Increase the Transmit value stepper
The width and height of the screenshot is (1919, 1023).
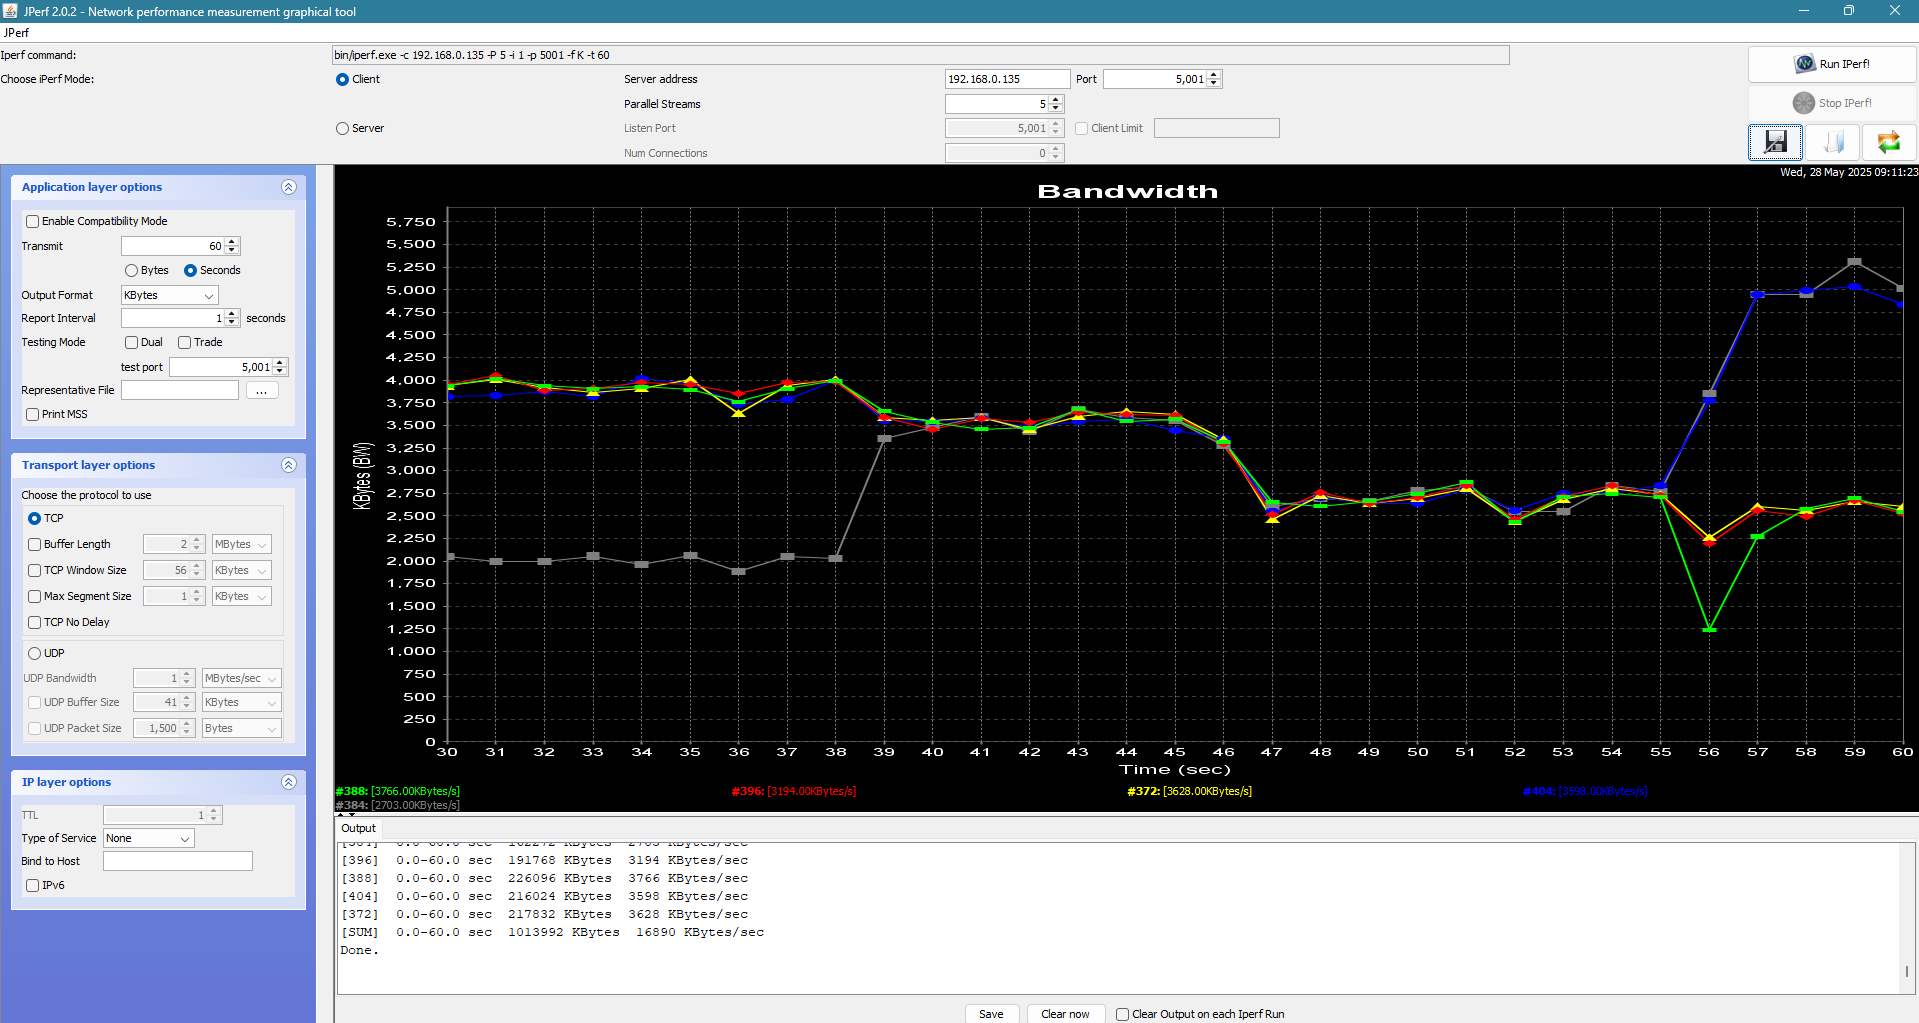point(232,242)
